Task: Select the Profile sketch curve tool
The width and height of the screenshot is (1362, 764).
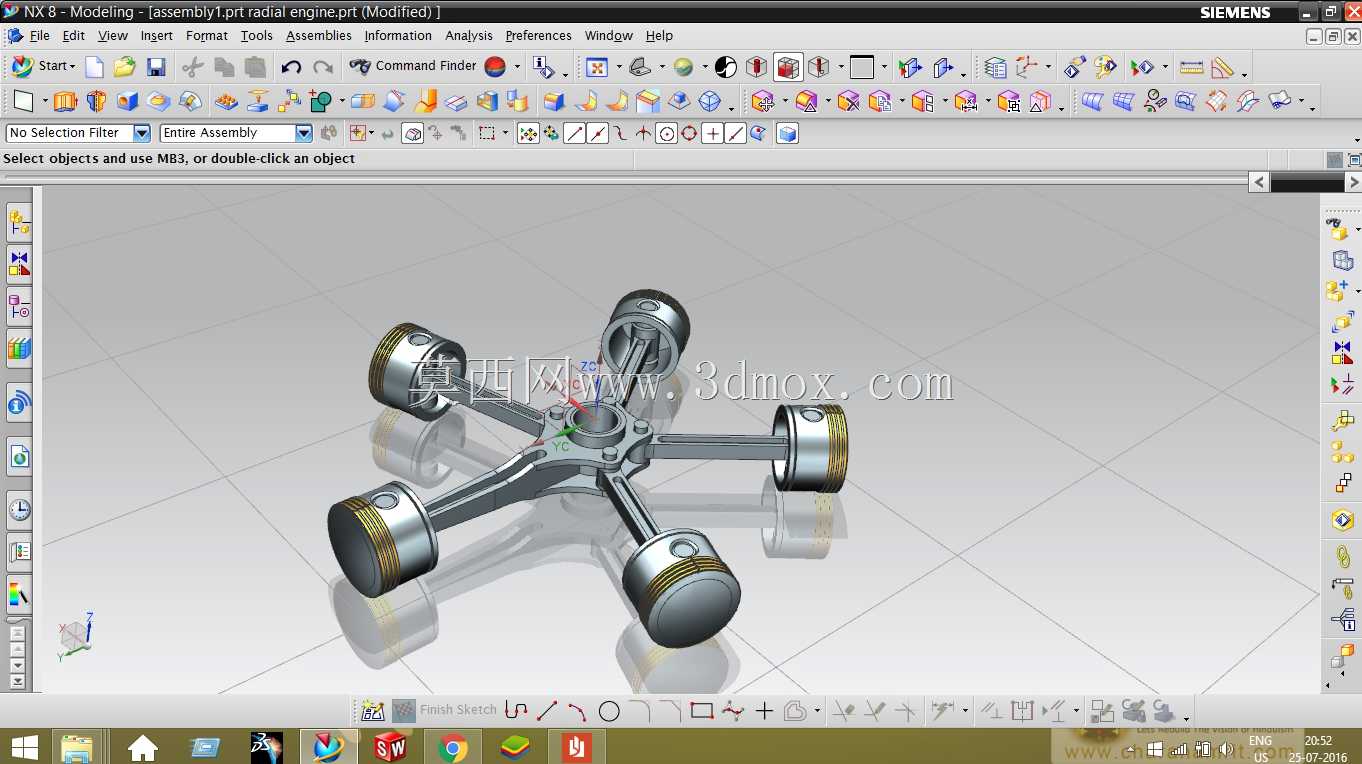Action: click(516, 711)
